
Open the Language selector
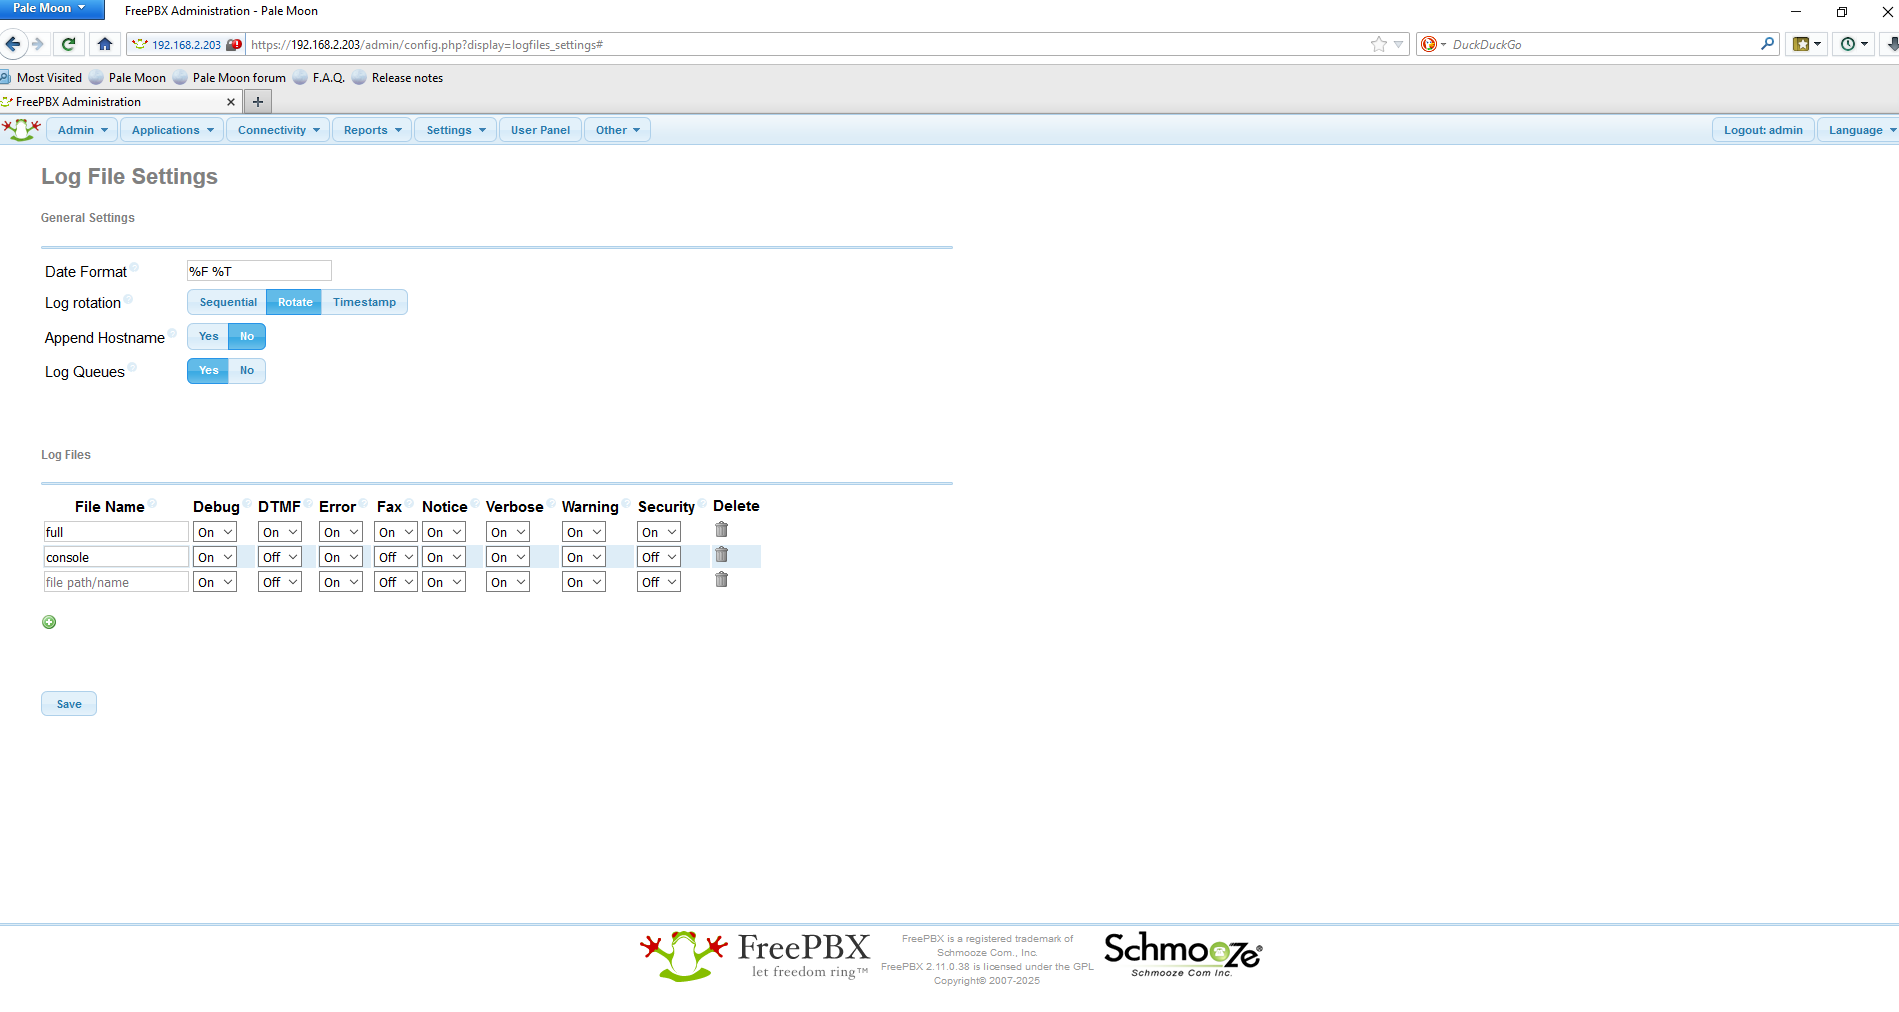click(x=1858, y=130)
